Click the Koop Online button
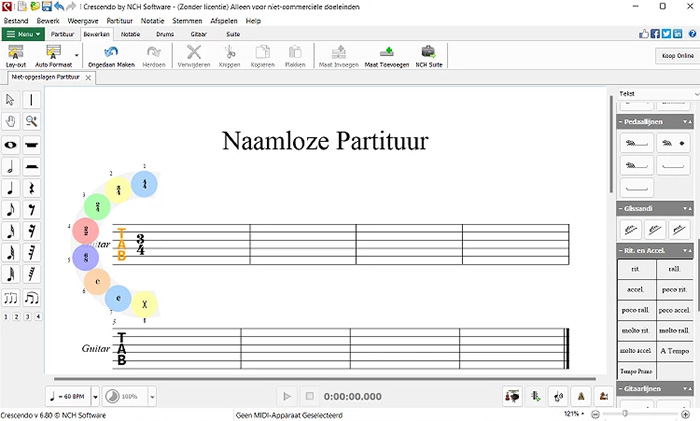Screen dimensions: 700x421 pos(678,56)
